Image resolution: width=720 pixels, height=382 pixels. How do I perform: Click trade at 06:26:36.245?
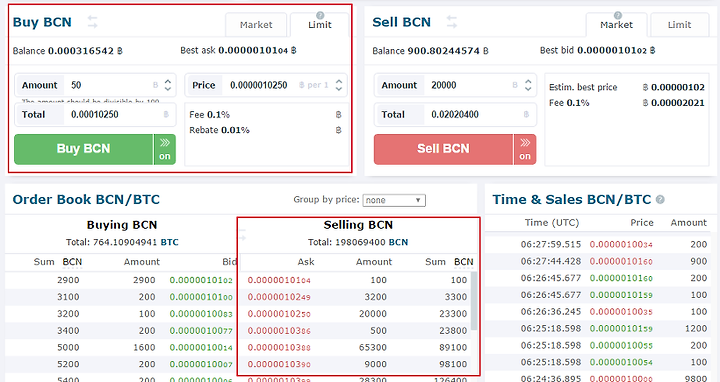pyautogui.click(x=597, y=312)
